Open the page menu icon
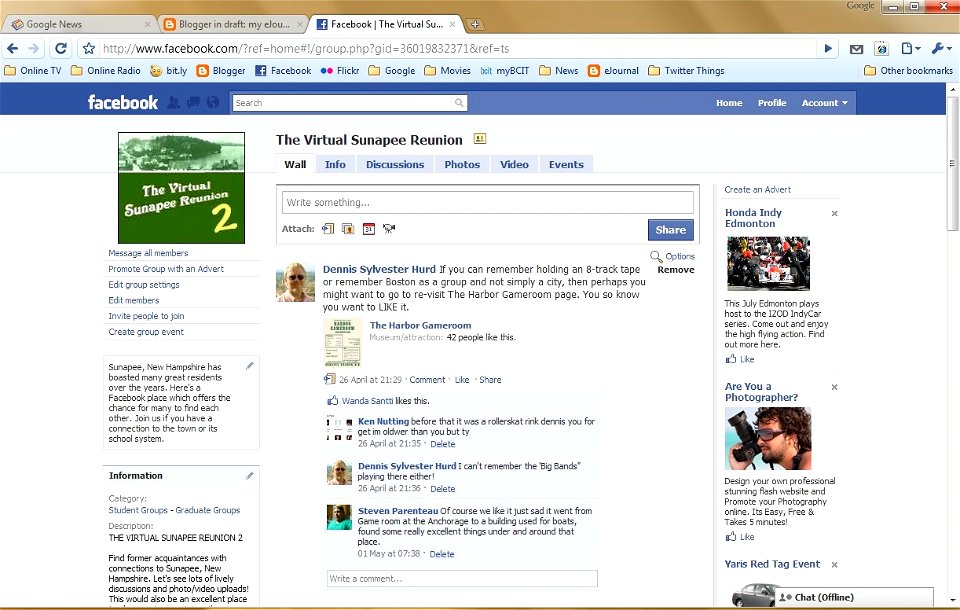 tap(910, 48)
